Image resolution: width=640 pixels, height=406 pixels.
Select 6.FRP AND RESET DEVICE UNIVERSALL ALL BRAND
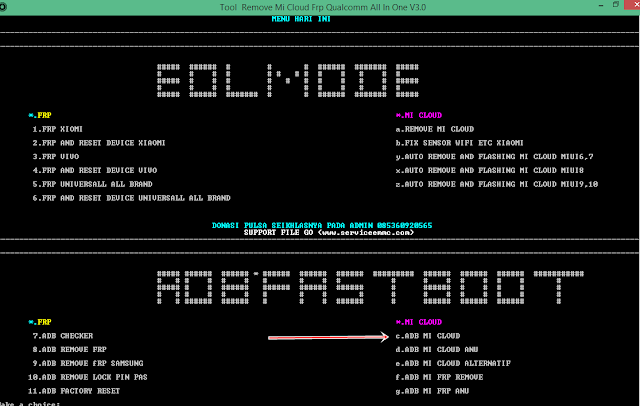click(x=131, y=198)
